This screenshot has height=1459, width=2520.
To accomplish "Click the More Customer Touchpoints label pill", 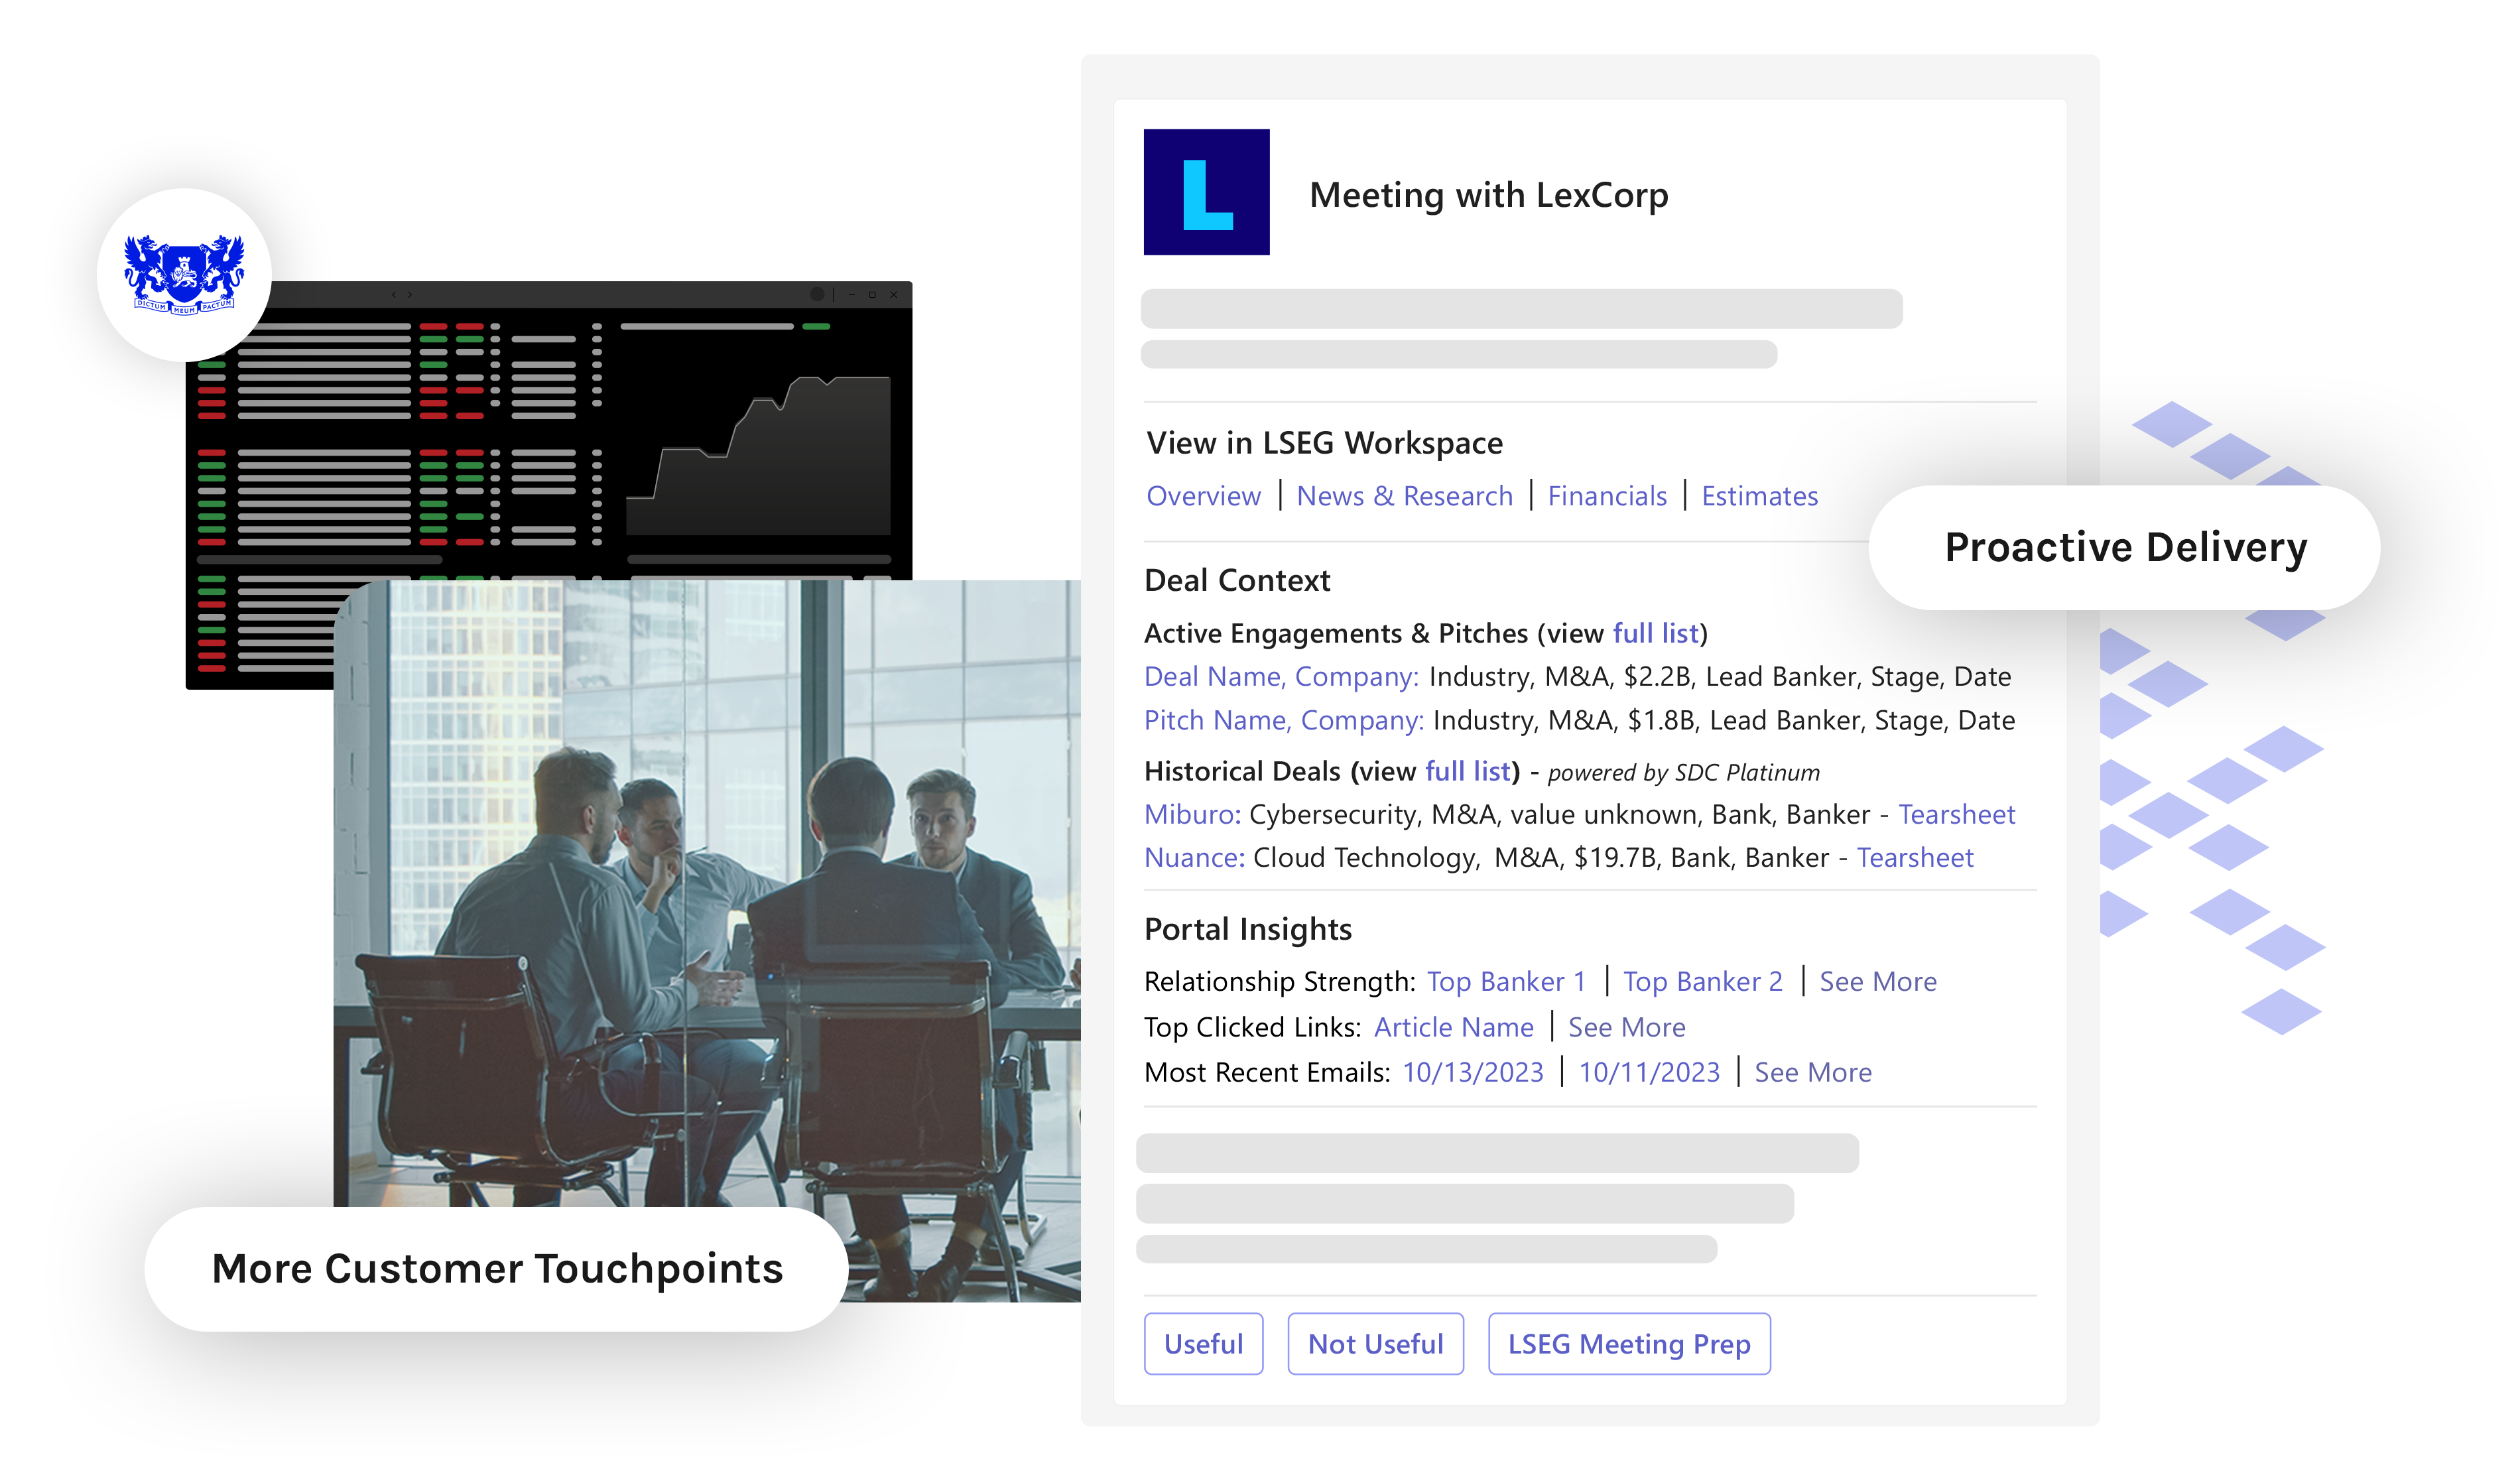I will (496, 1268).
